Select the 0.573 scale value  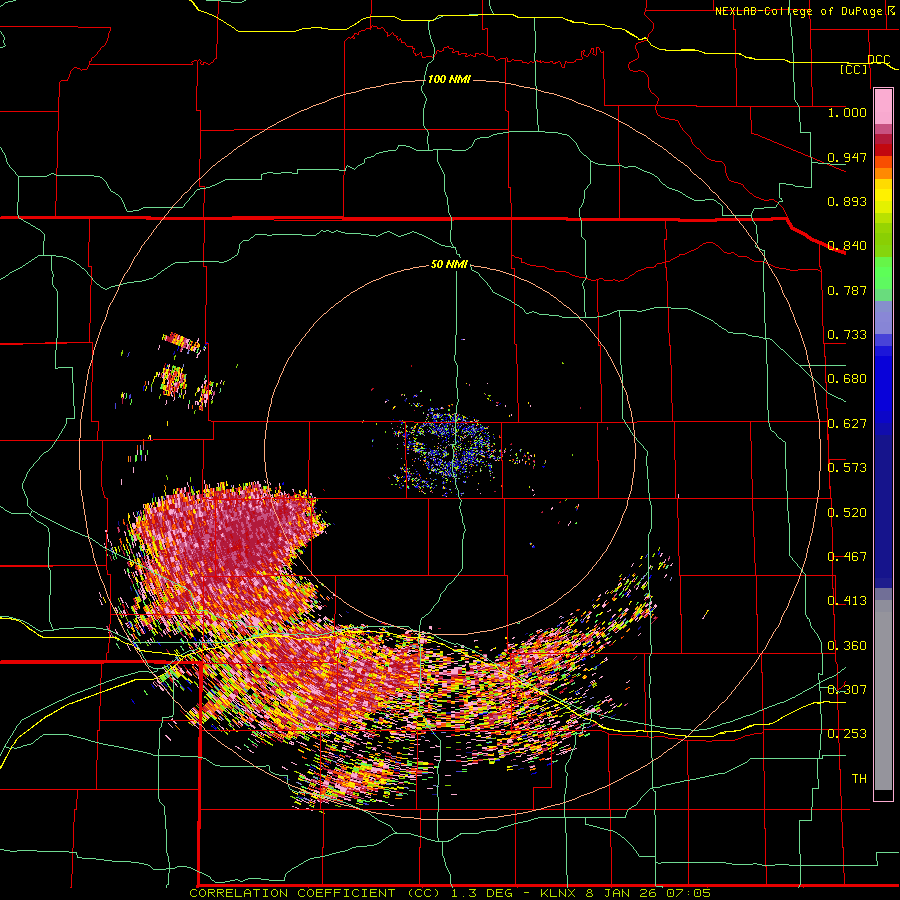pos(847,468)
